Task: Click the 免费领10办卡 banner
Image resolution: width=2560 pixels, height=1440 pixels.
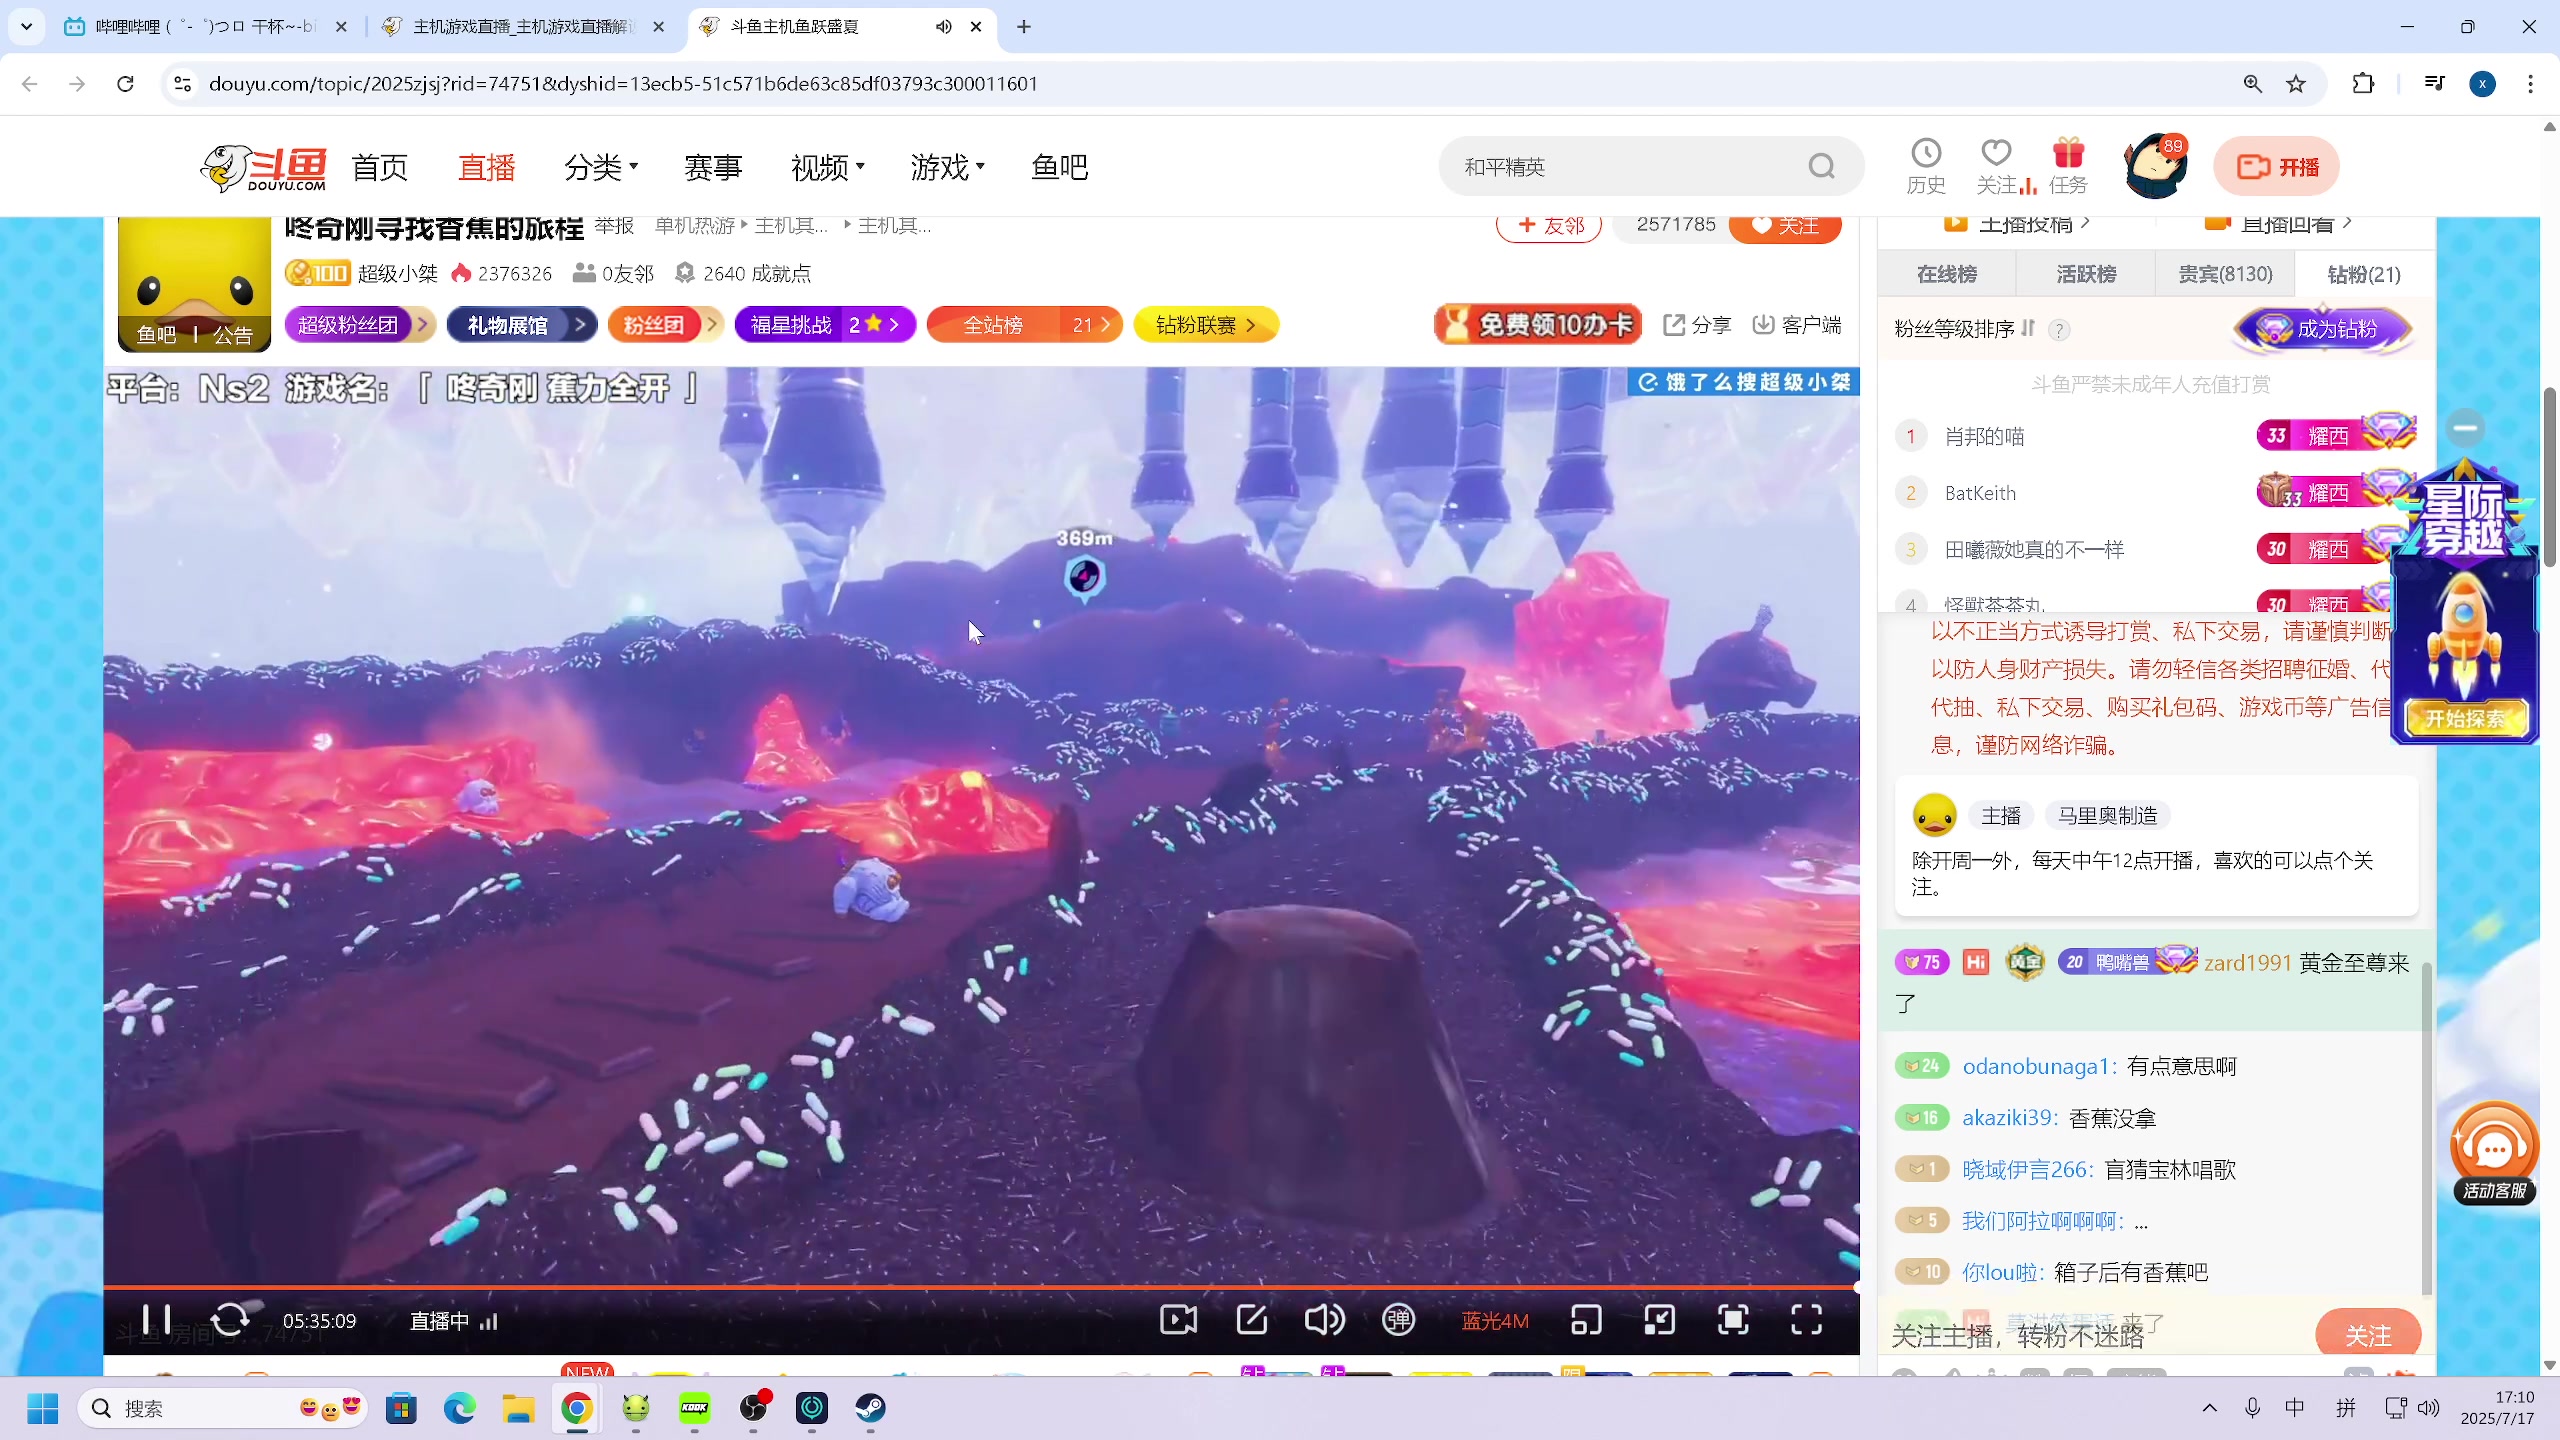Action: click(x=1538, y=325)
